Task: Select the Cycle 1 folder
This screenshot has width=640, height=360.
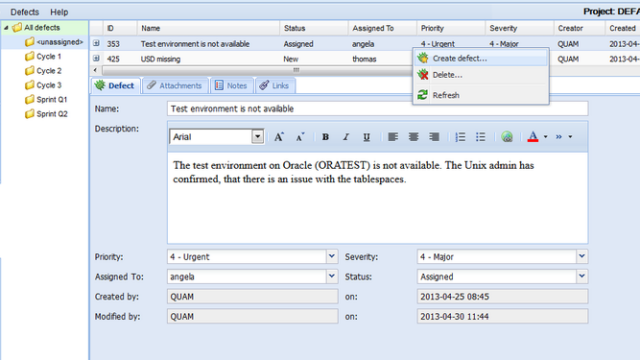Action: coord(43,56)
